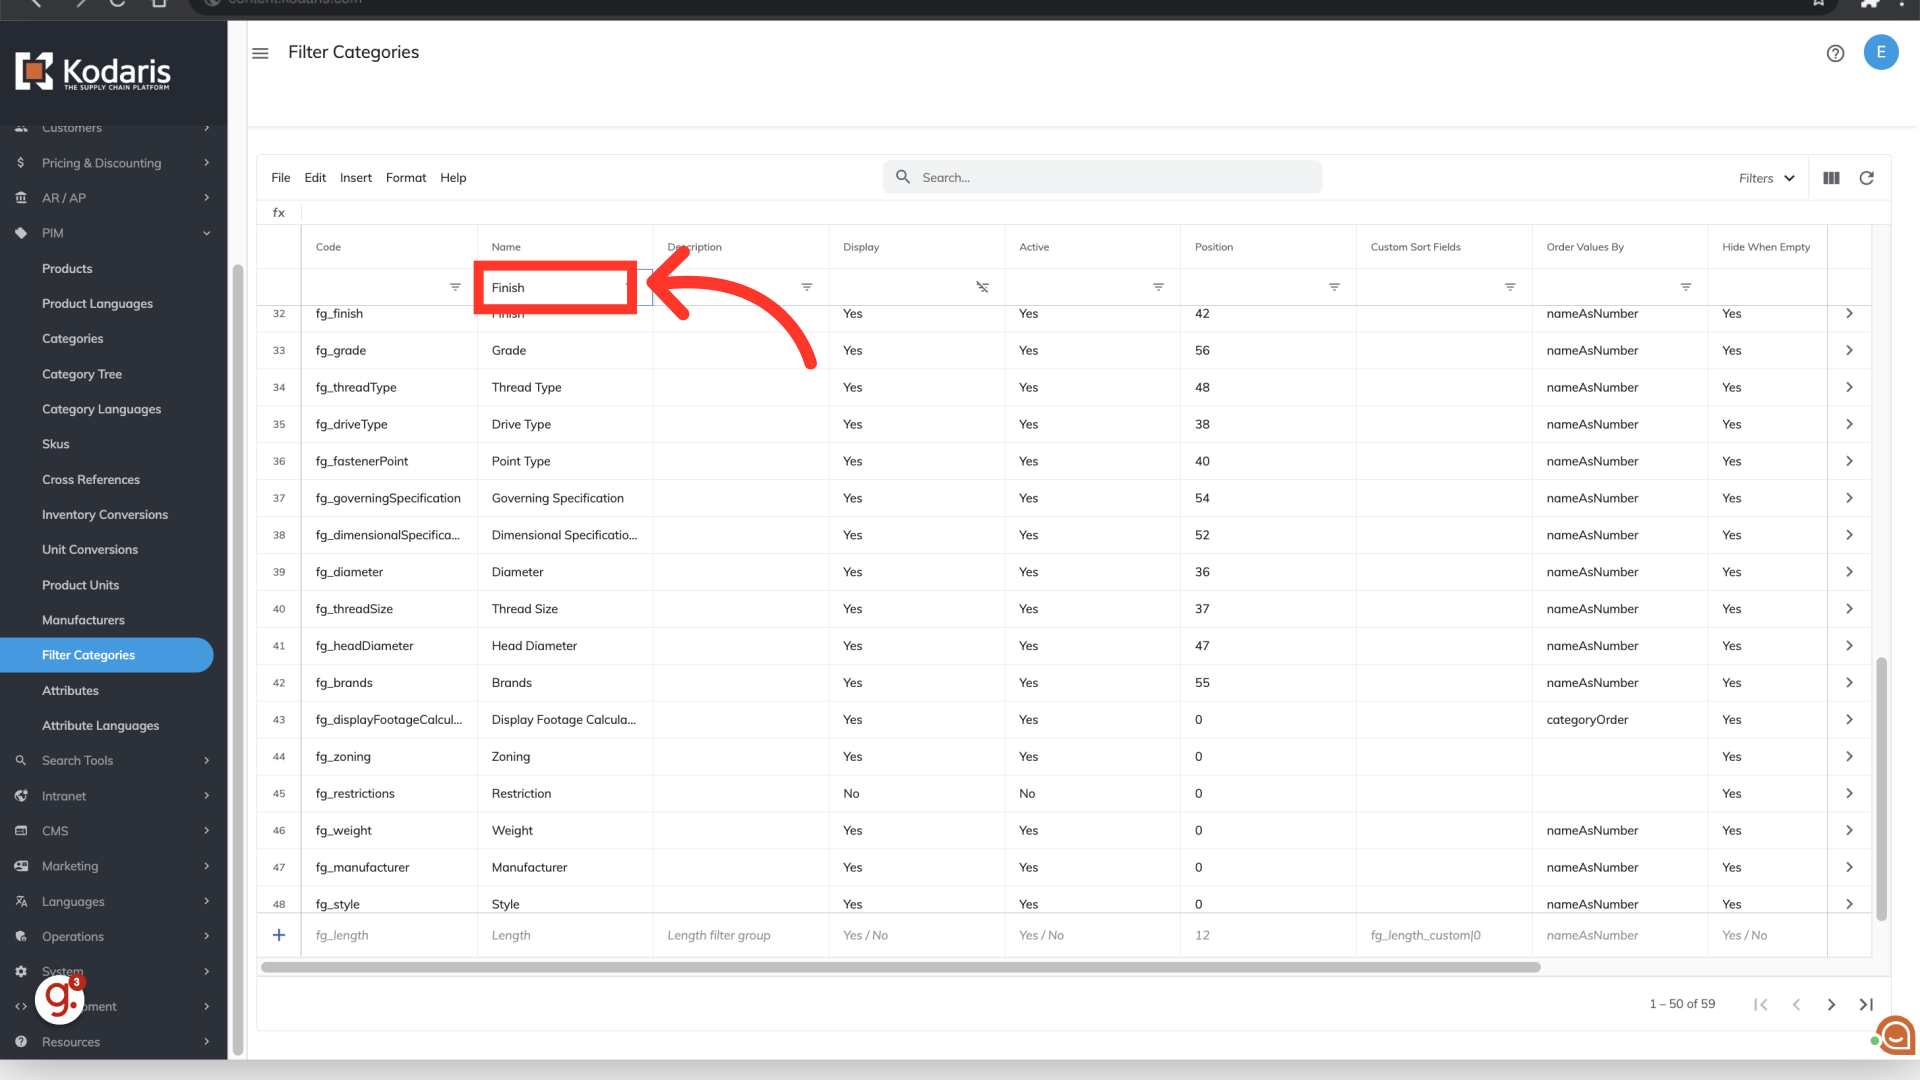Open the Insert menu

tap(355, 178)
